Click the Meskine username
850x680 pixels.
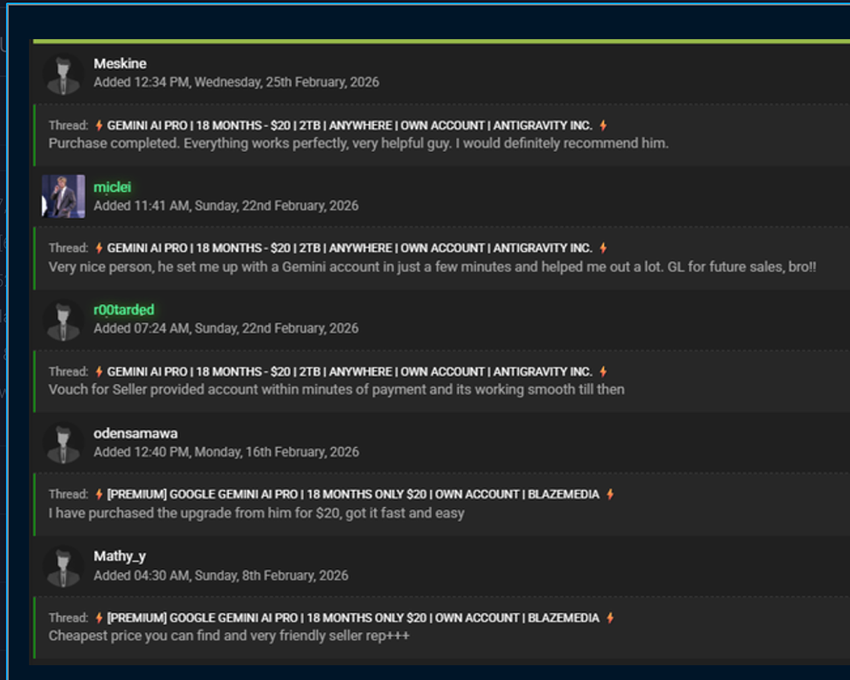point(120,63)
